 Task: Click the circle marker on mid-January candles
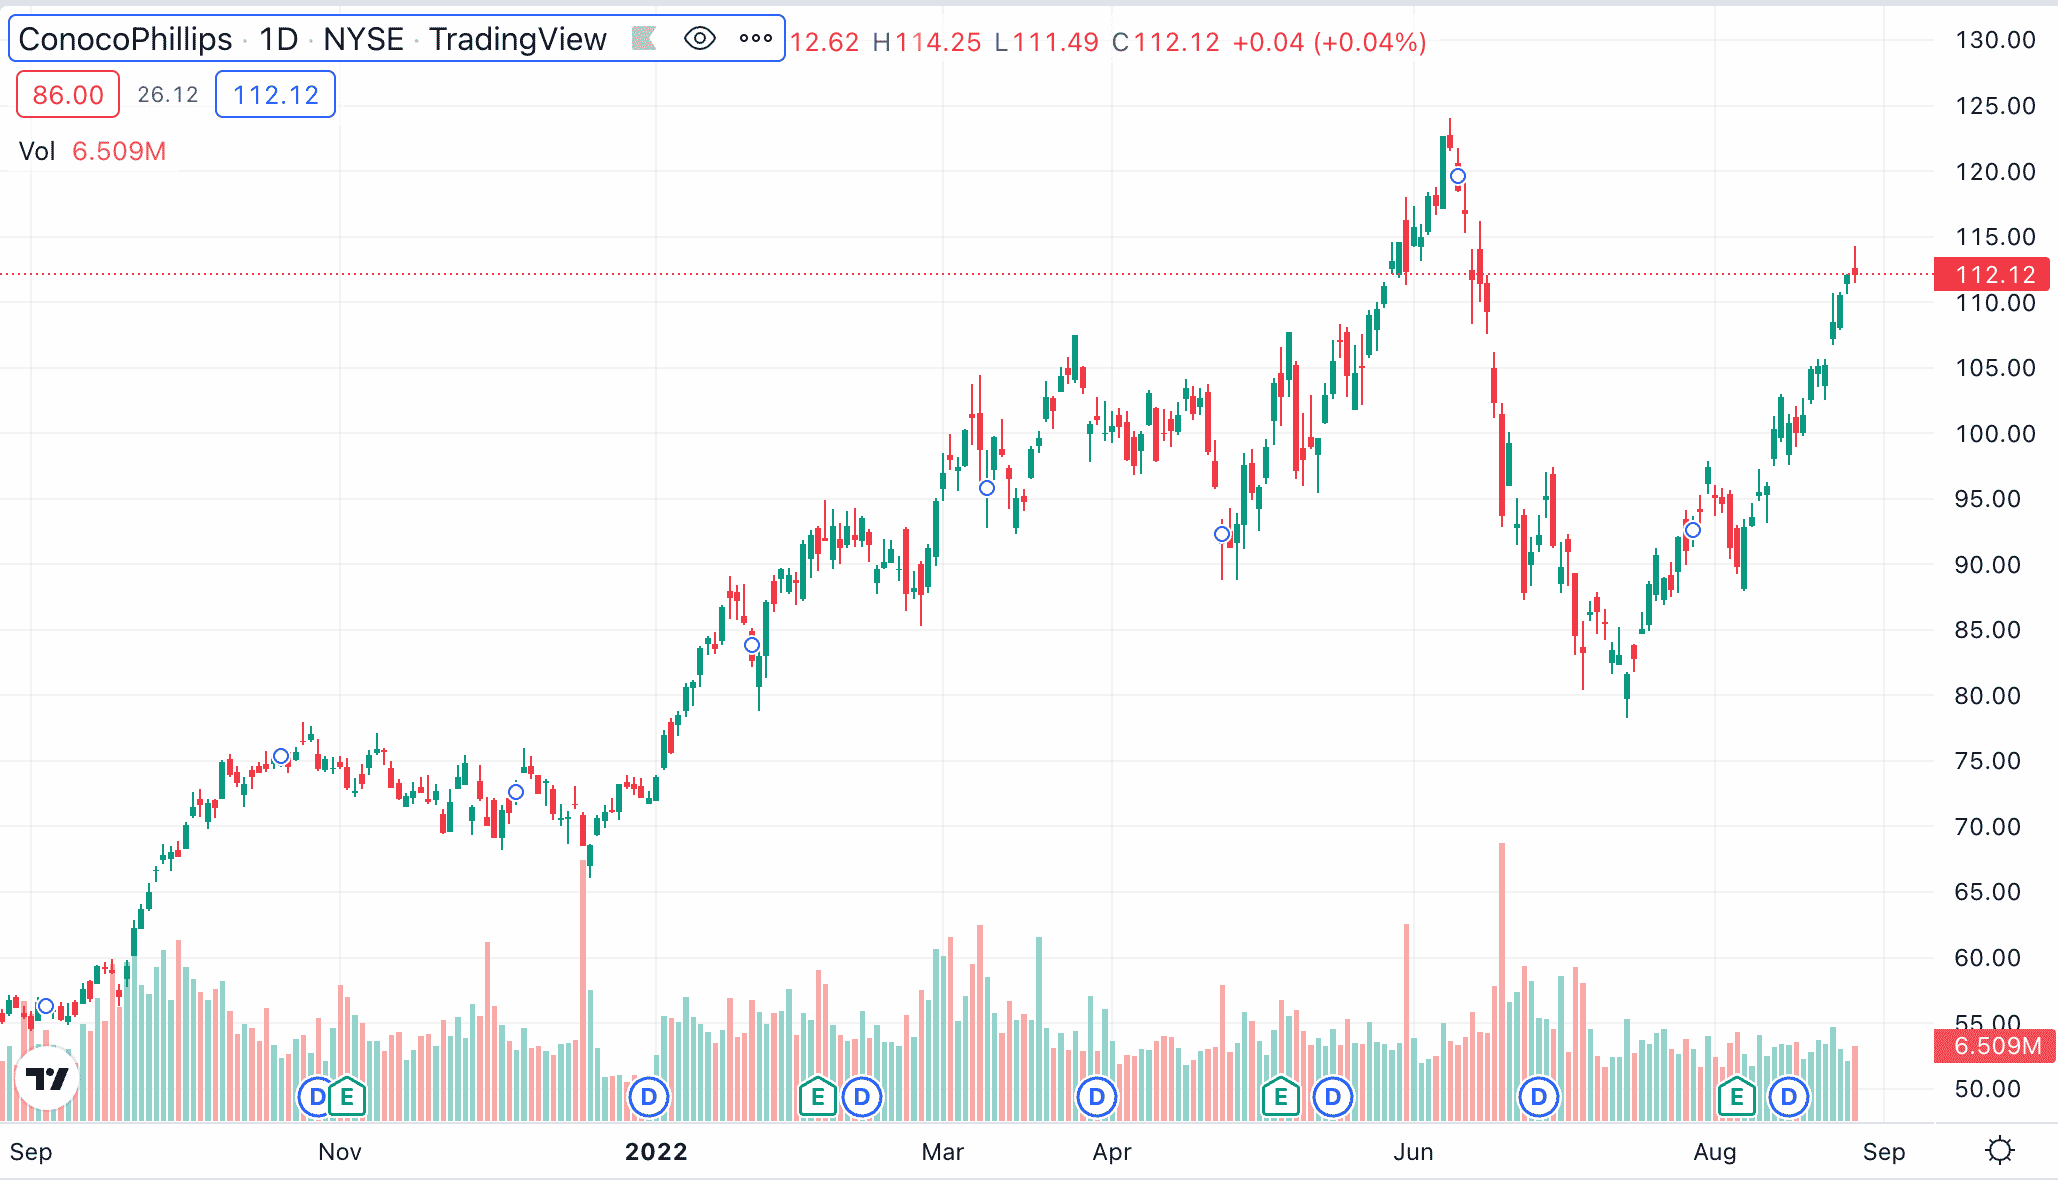tap(752, 645)
